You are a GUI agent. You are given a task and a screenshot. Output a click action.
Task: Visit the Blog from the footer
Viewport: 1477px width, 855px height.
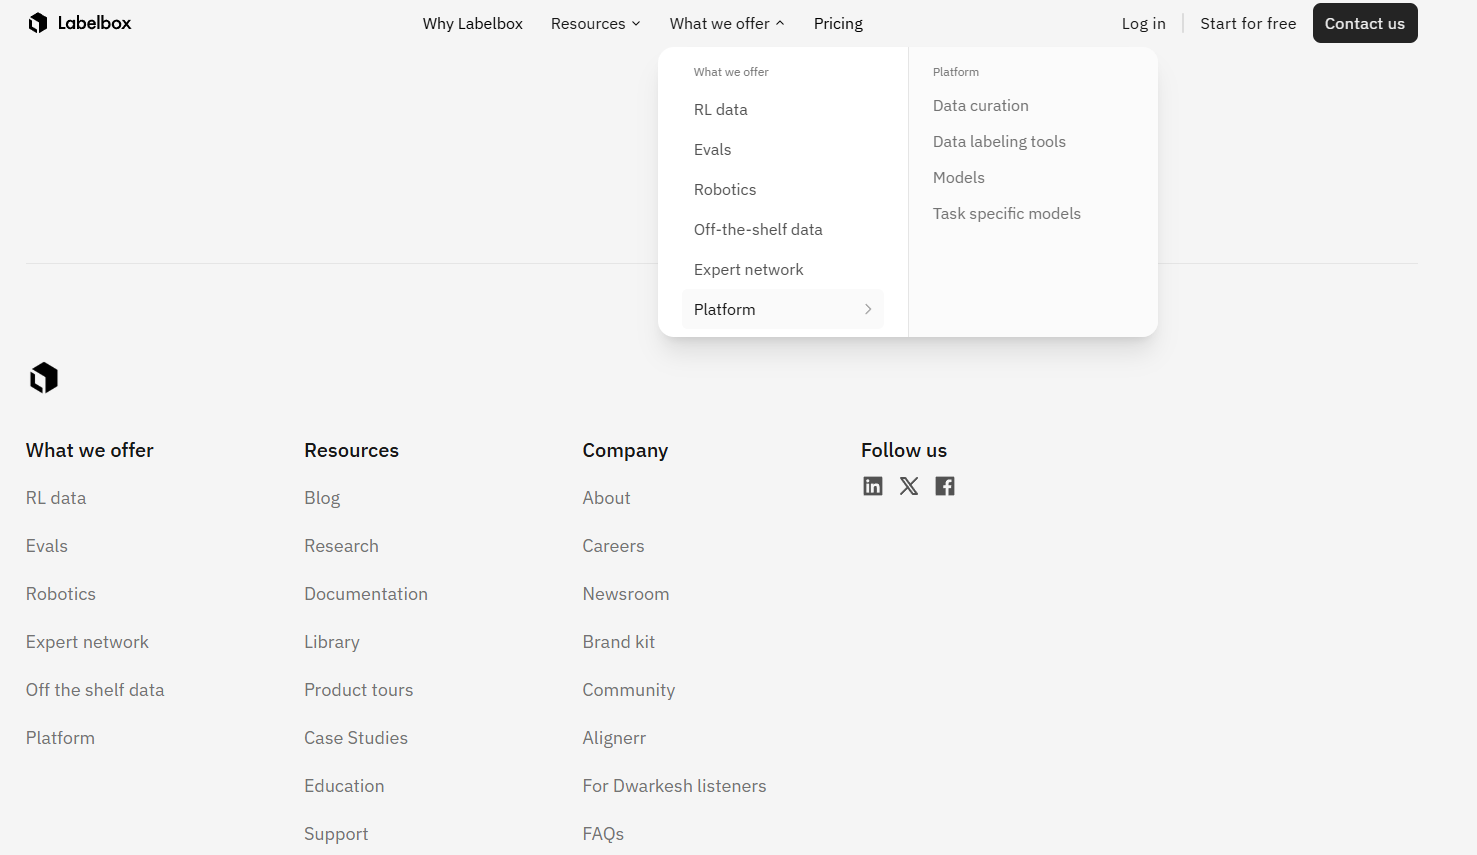[x=321, y=497]
